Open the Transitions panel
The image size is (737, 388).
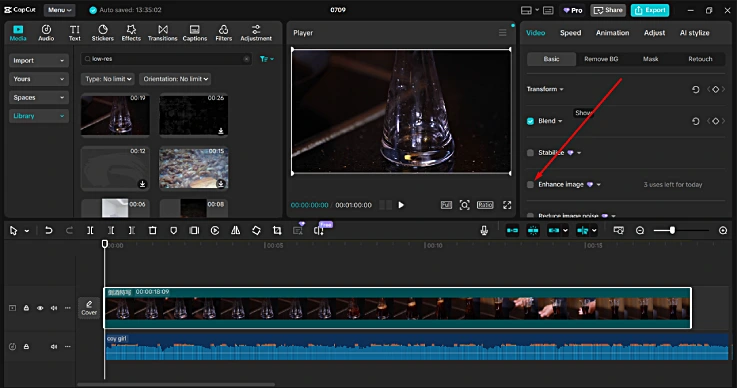pos(163,33)
